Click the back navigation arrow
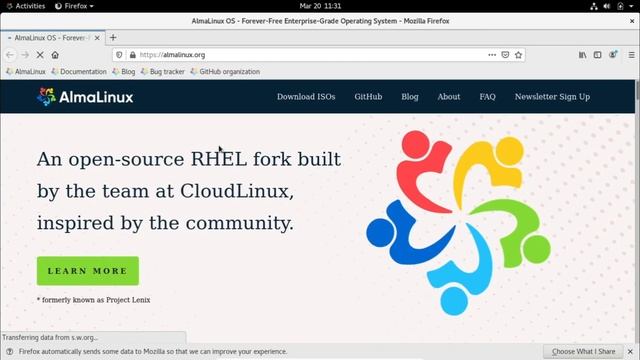 pos(10,55)
